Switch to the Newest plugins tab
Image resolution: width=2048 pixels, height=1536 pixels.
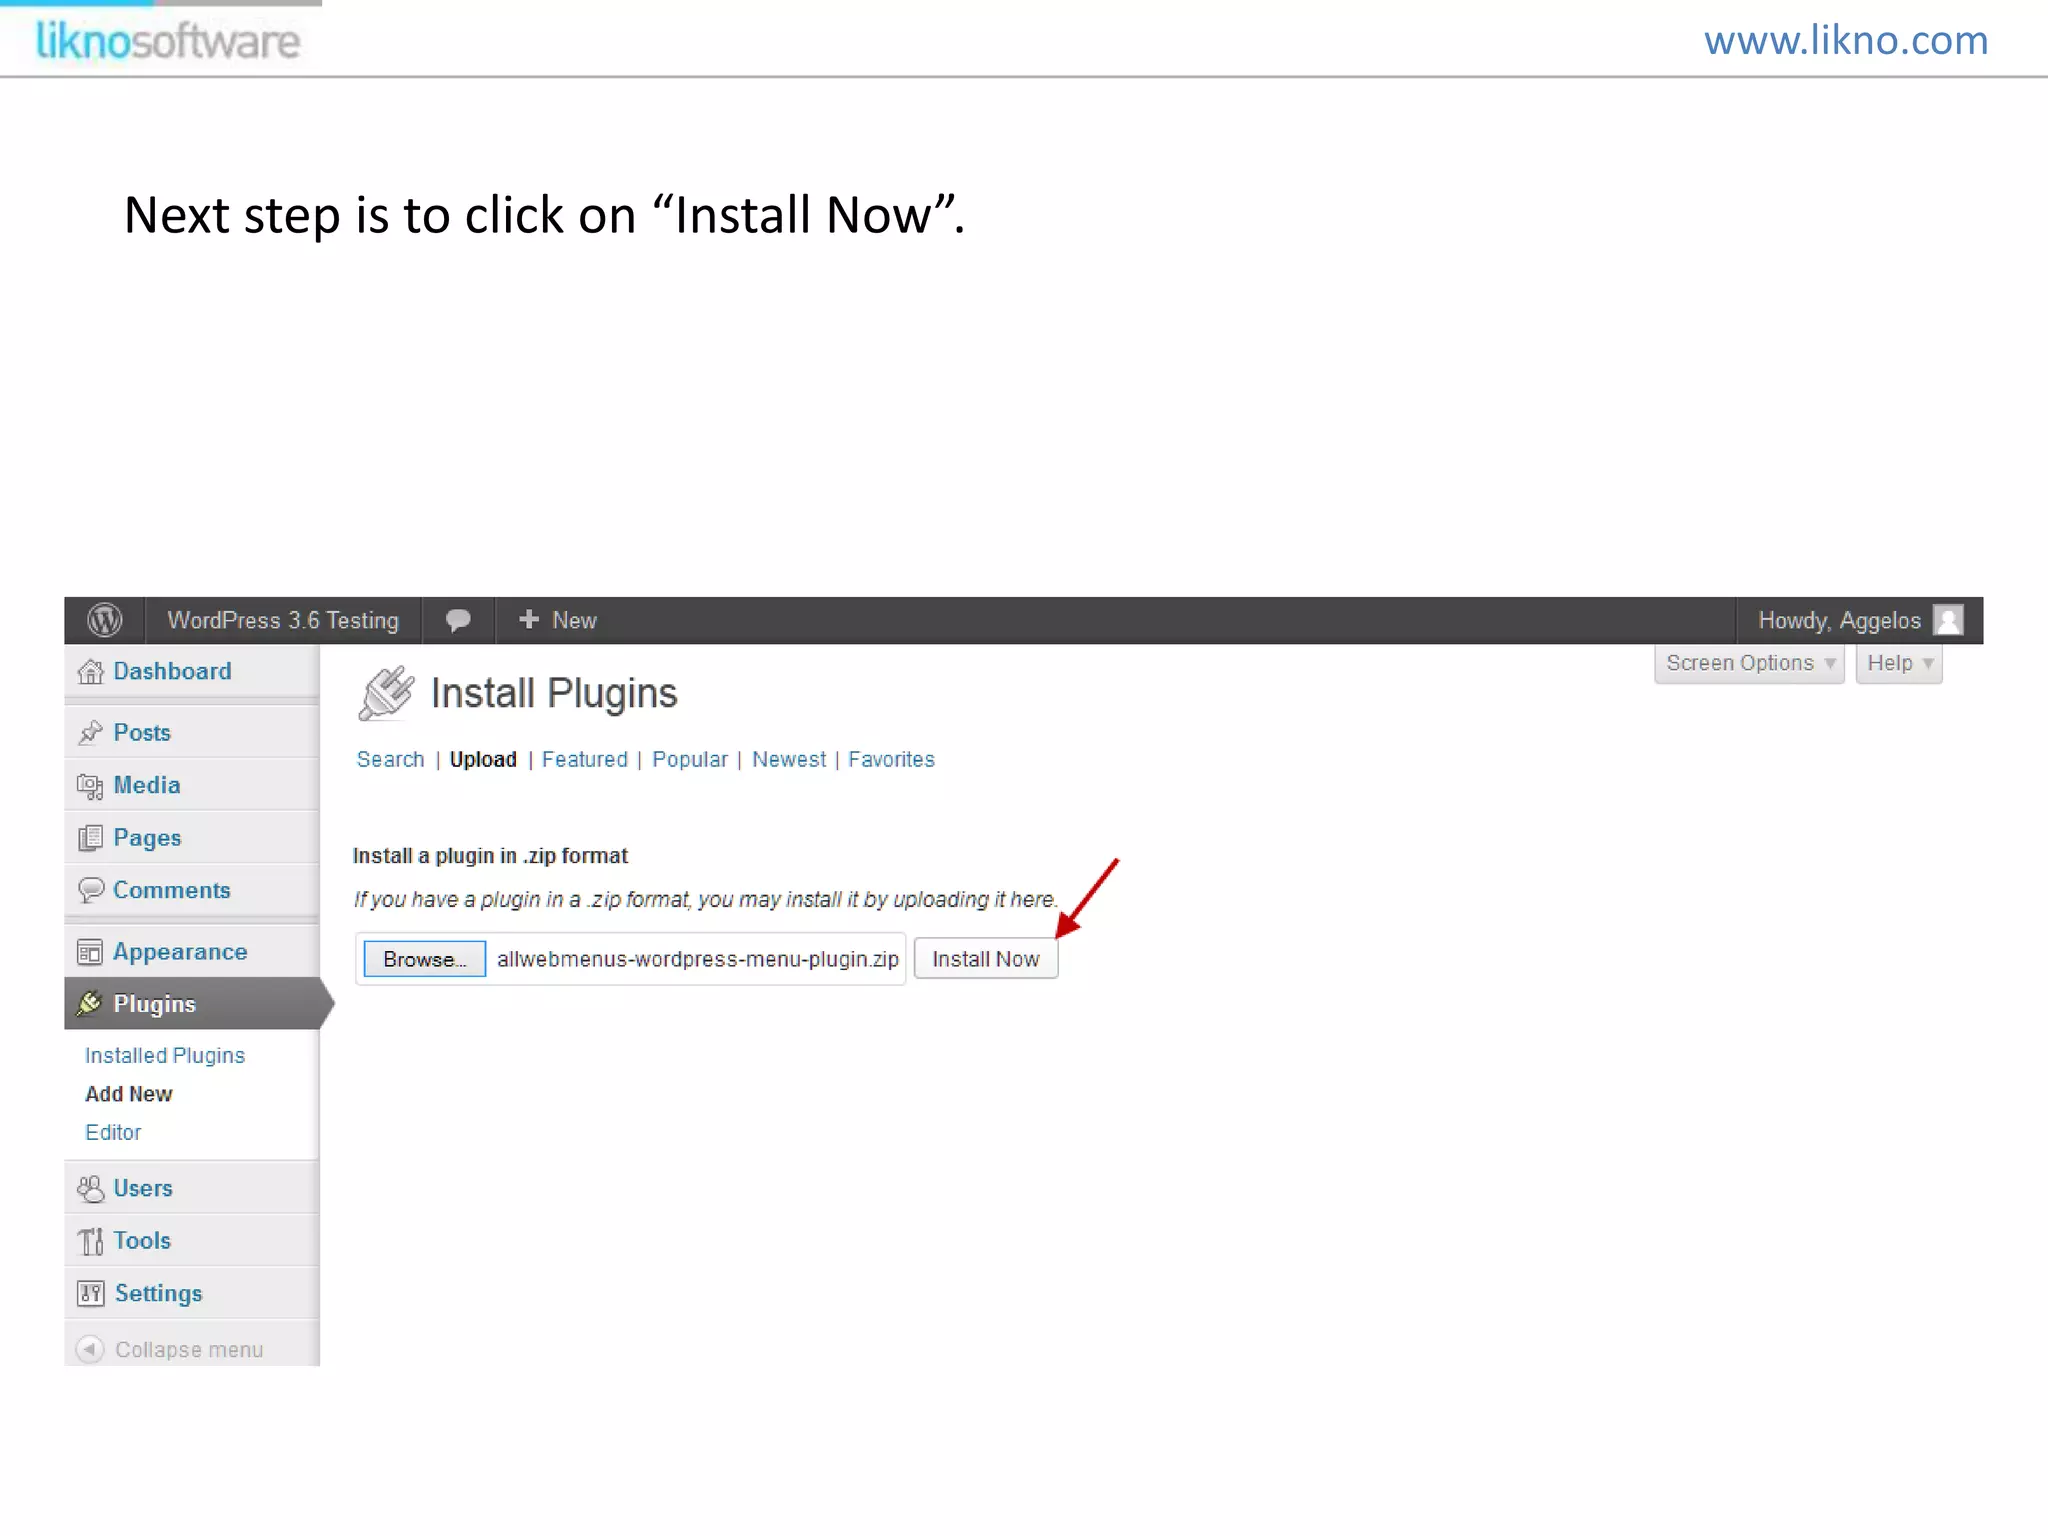pyautogui.click(x=789, y=759)
